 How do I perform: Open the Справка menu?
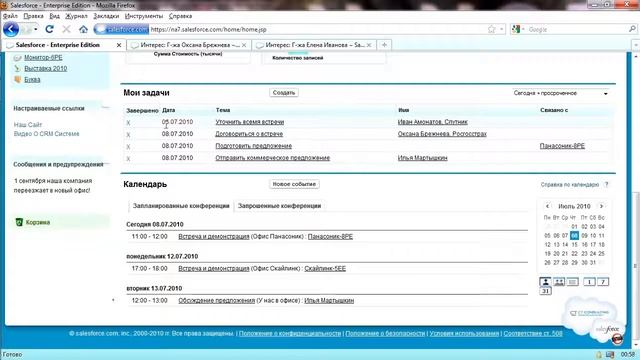(180, 16)
